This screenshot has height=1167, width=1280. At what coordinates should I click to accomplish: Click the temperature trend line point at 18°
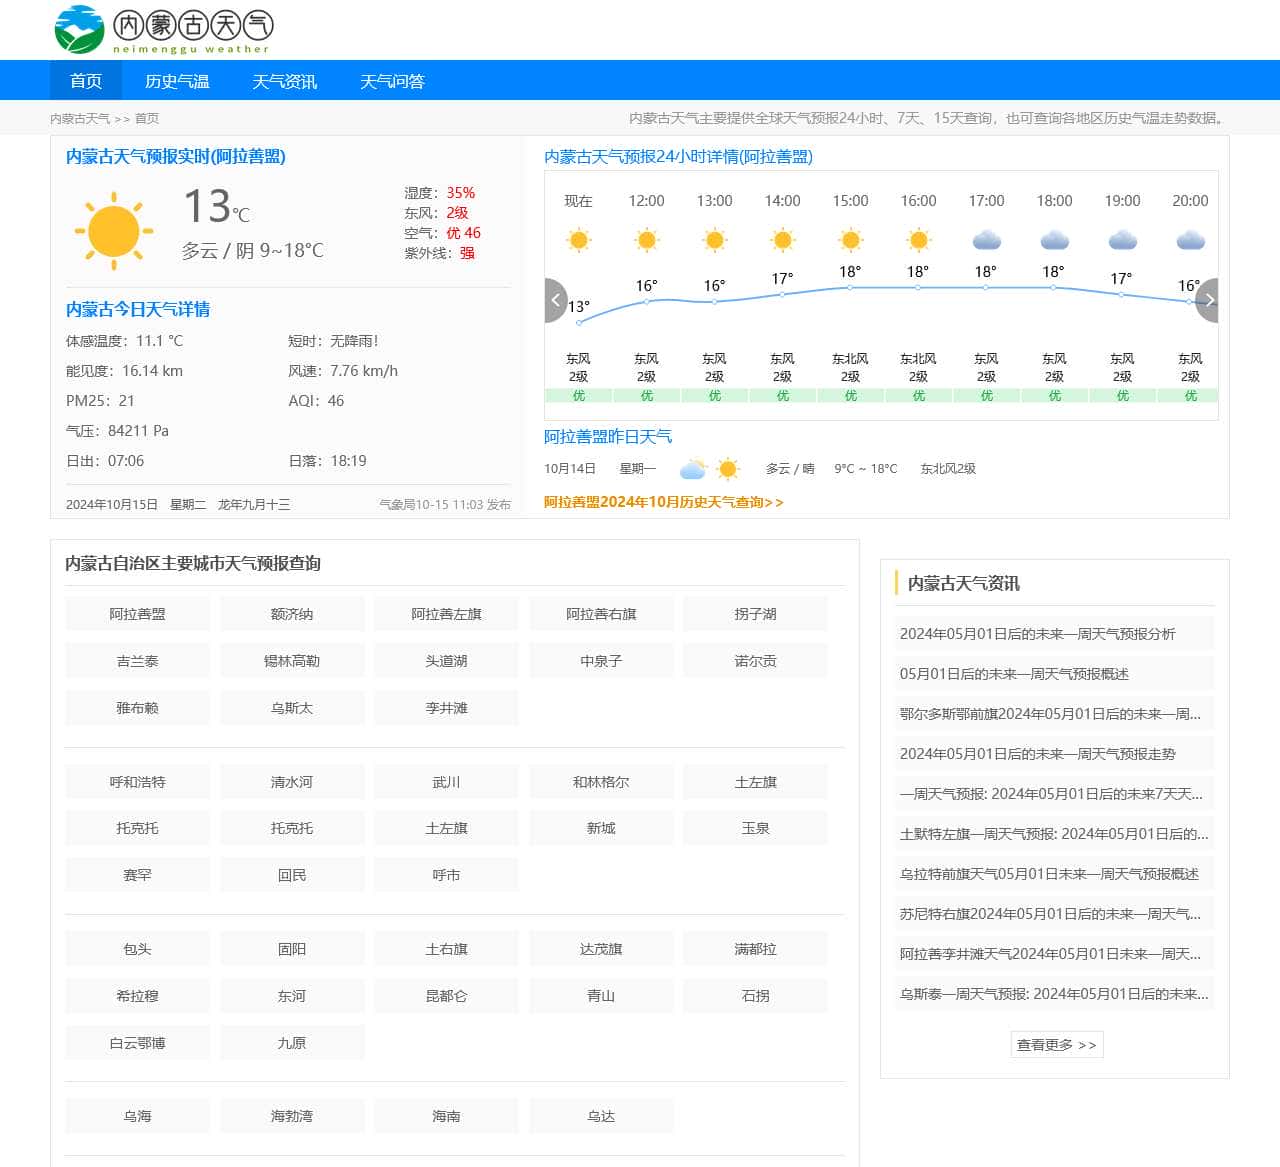(850, 290)
